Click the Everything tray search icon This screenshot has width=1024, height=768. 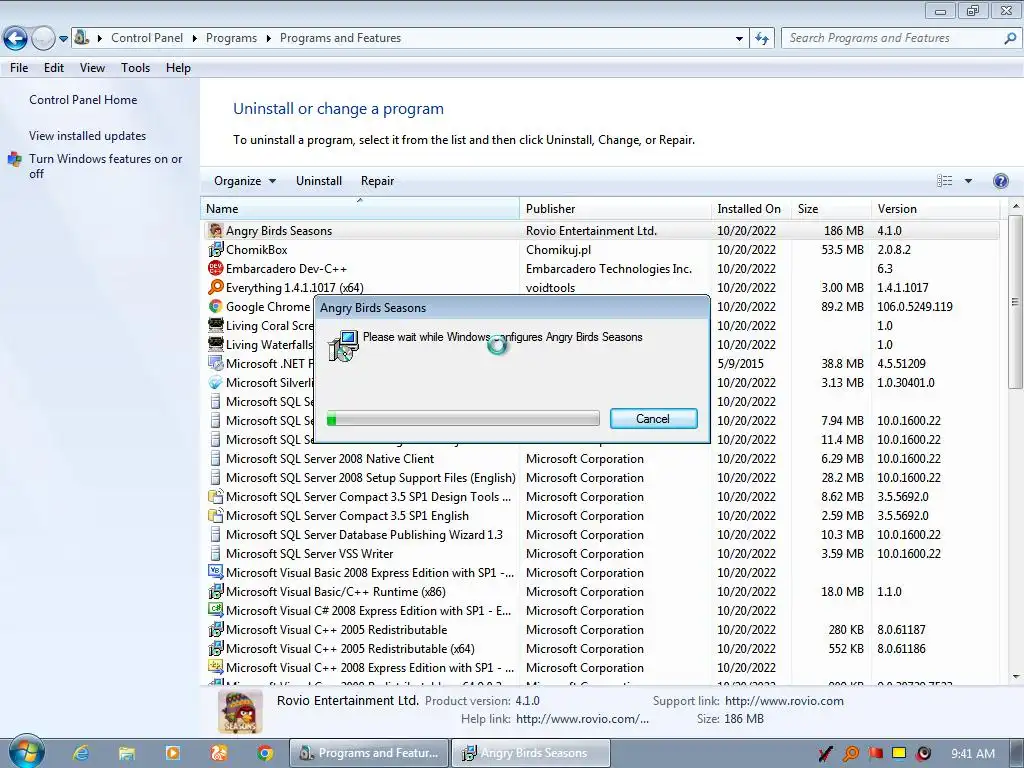851,754
